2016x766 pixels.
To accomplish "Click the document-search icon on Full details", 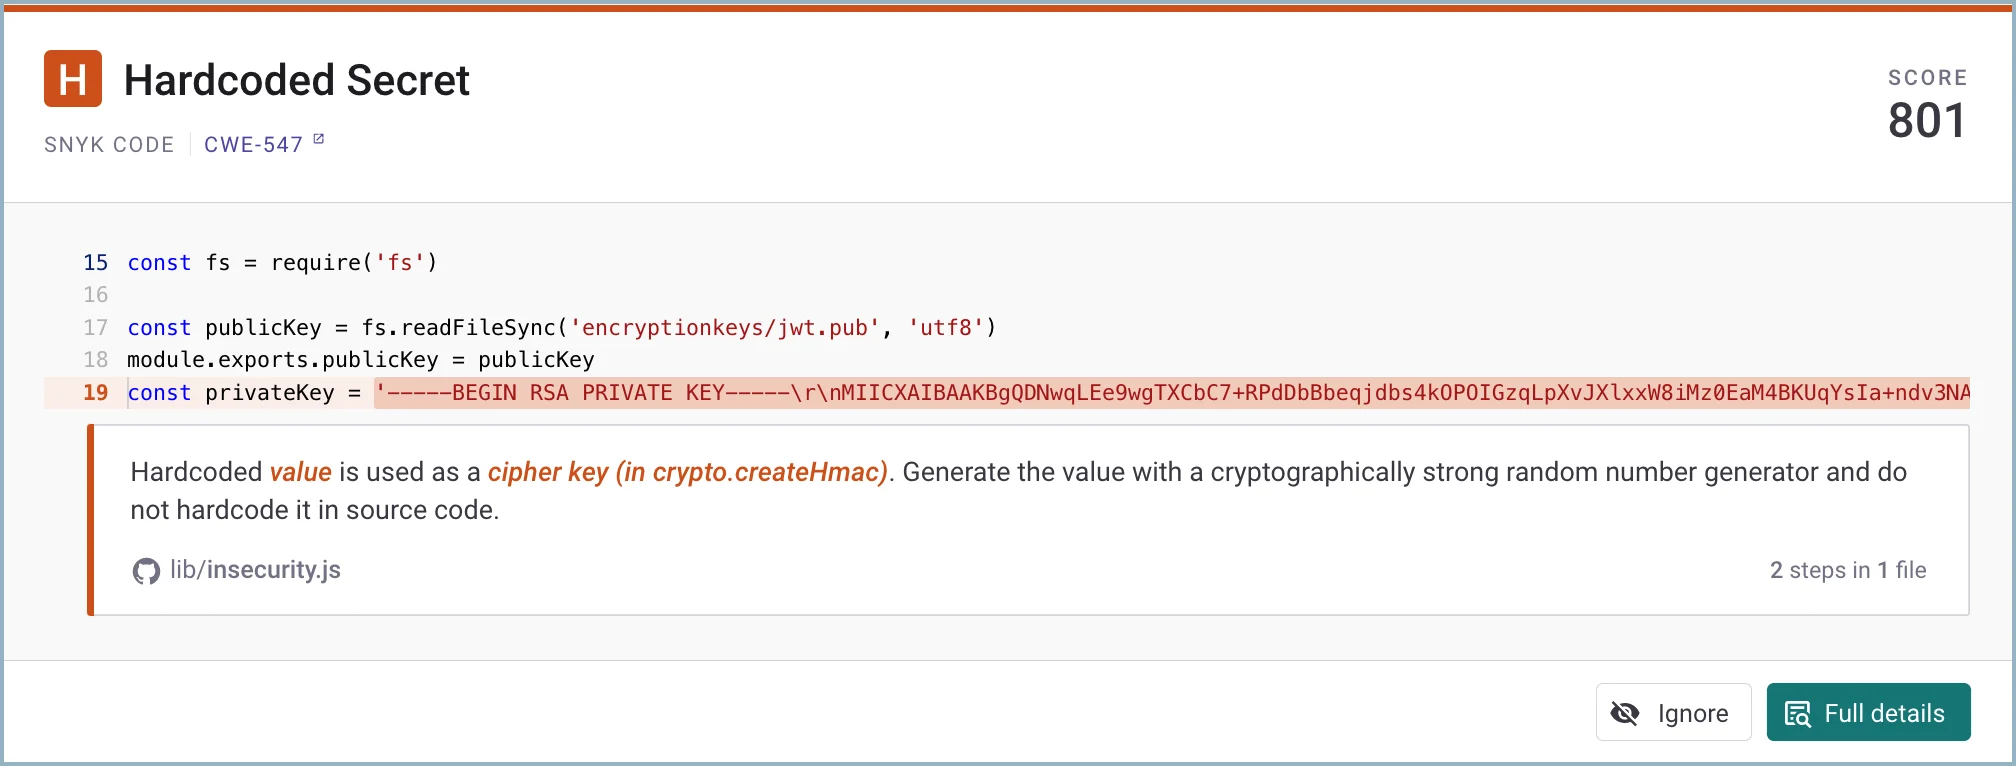I will pyautogui.click(x=1799, y=712).
